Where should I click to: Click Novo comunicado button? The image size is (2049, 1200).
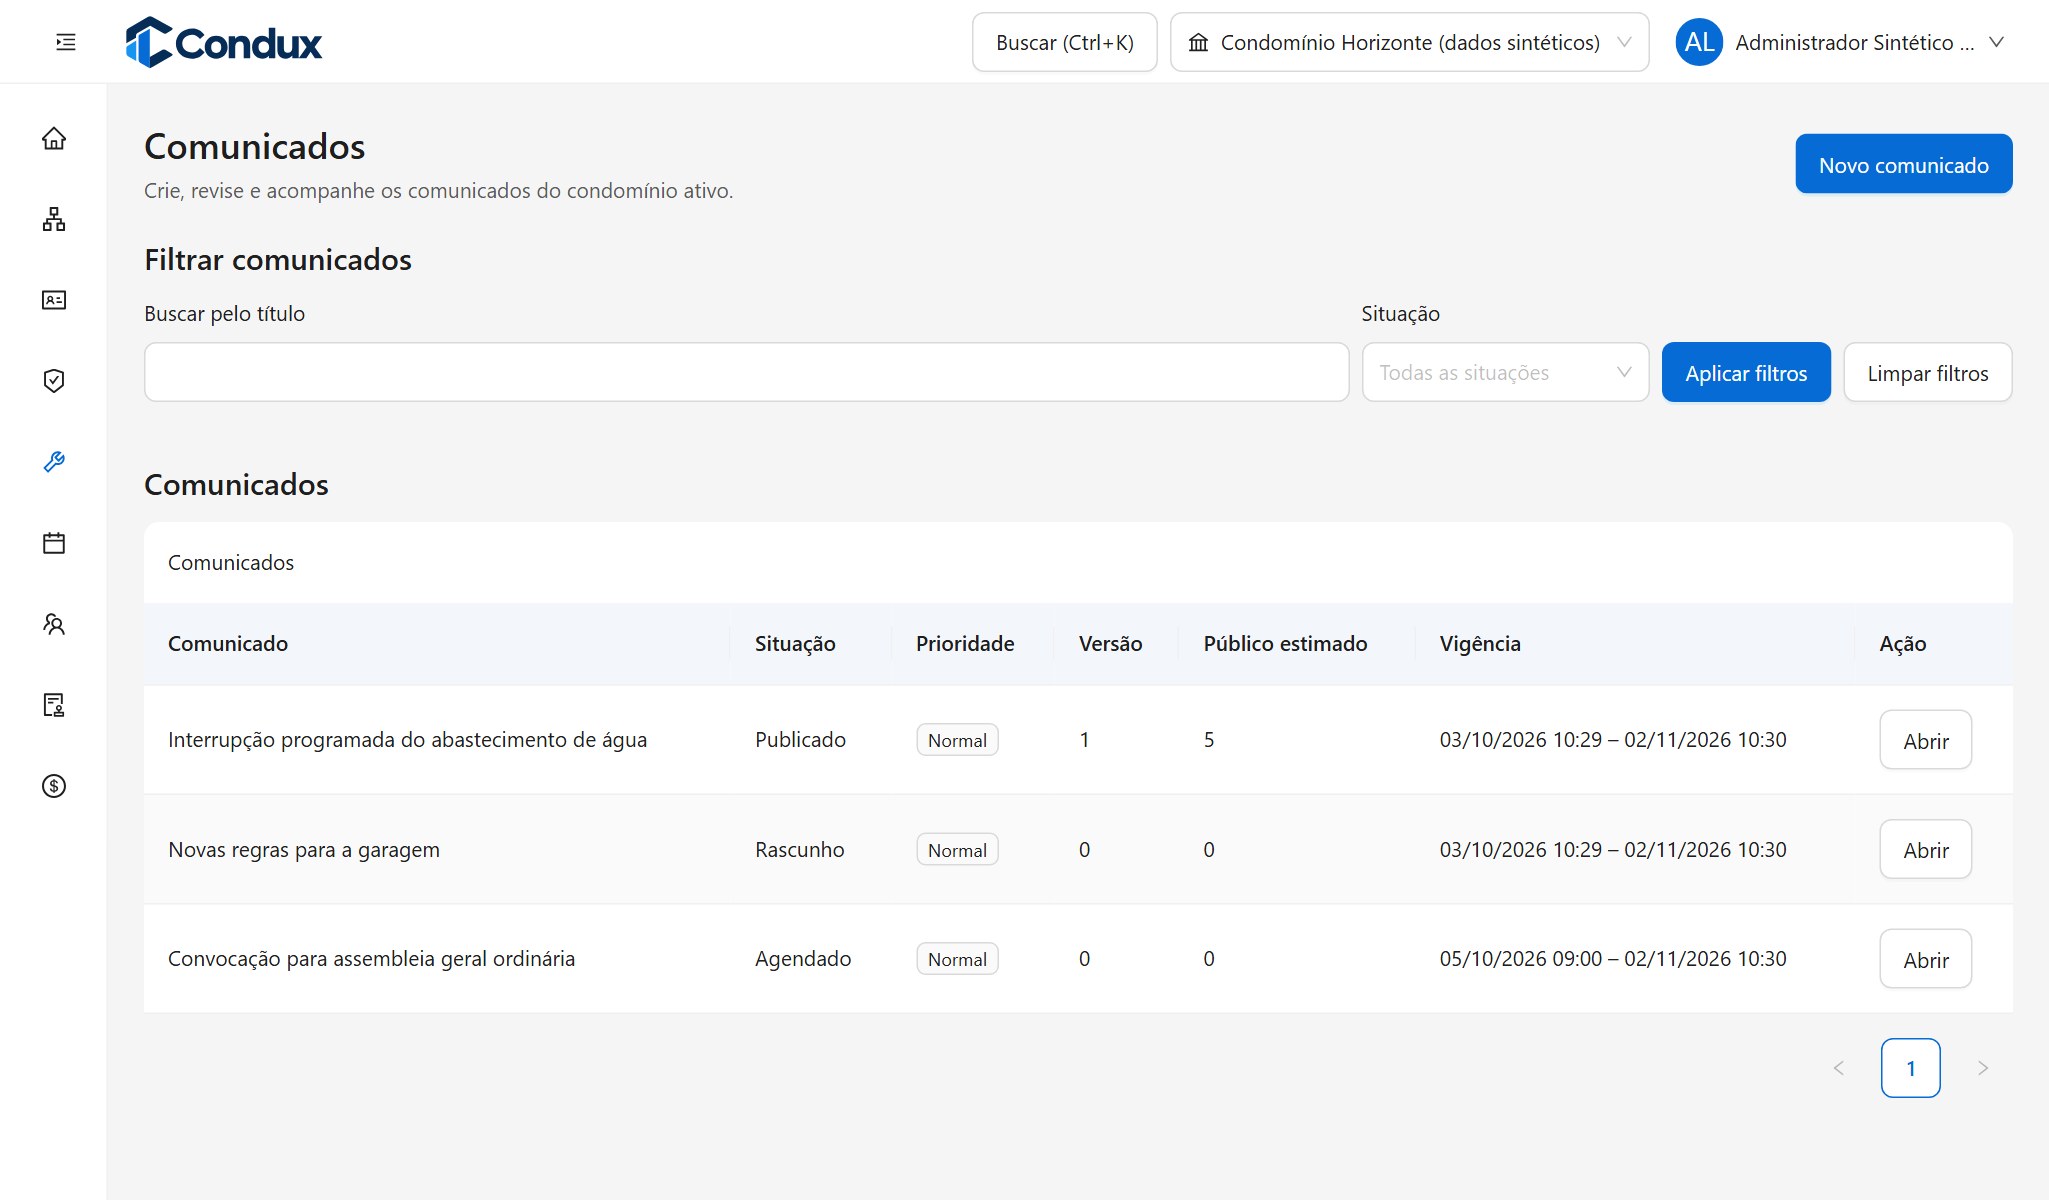pyautogui.click(x=1904, y=164)
